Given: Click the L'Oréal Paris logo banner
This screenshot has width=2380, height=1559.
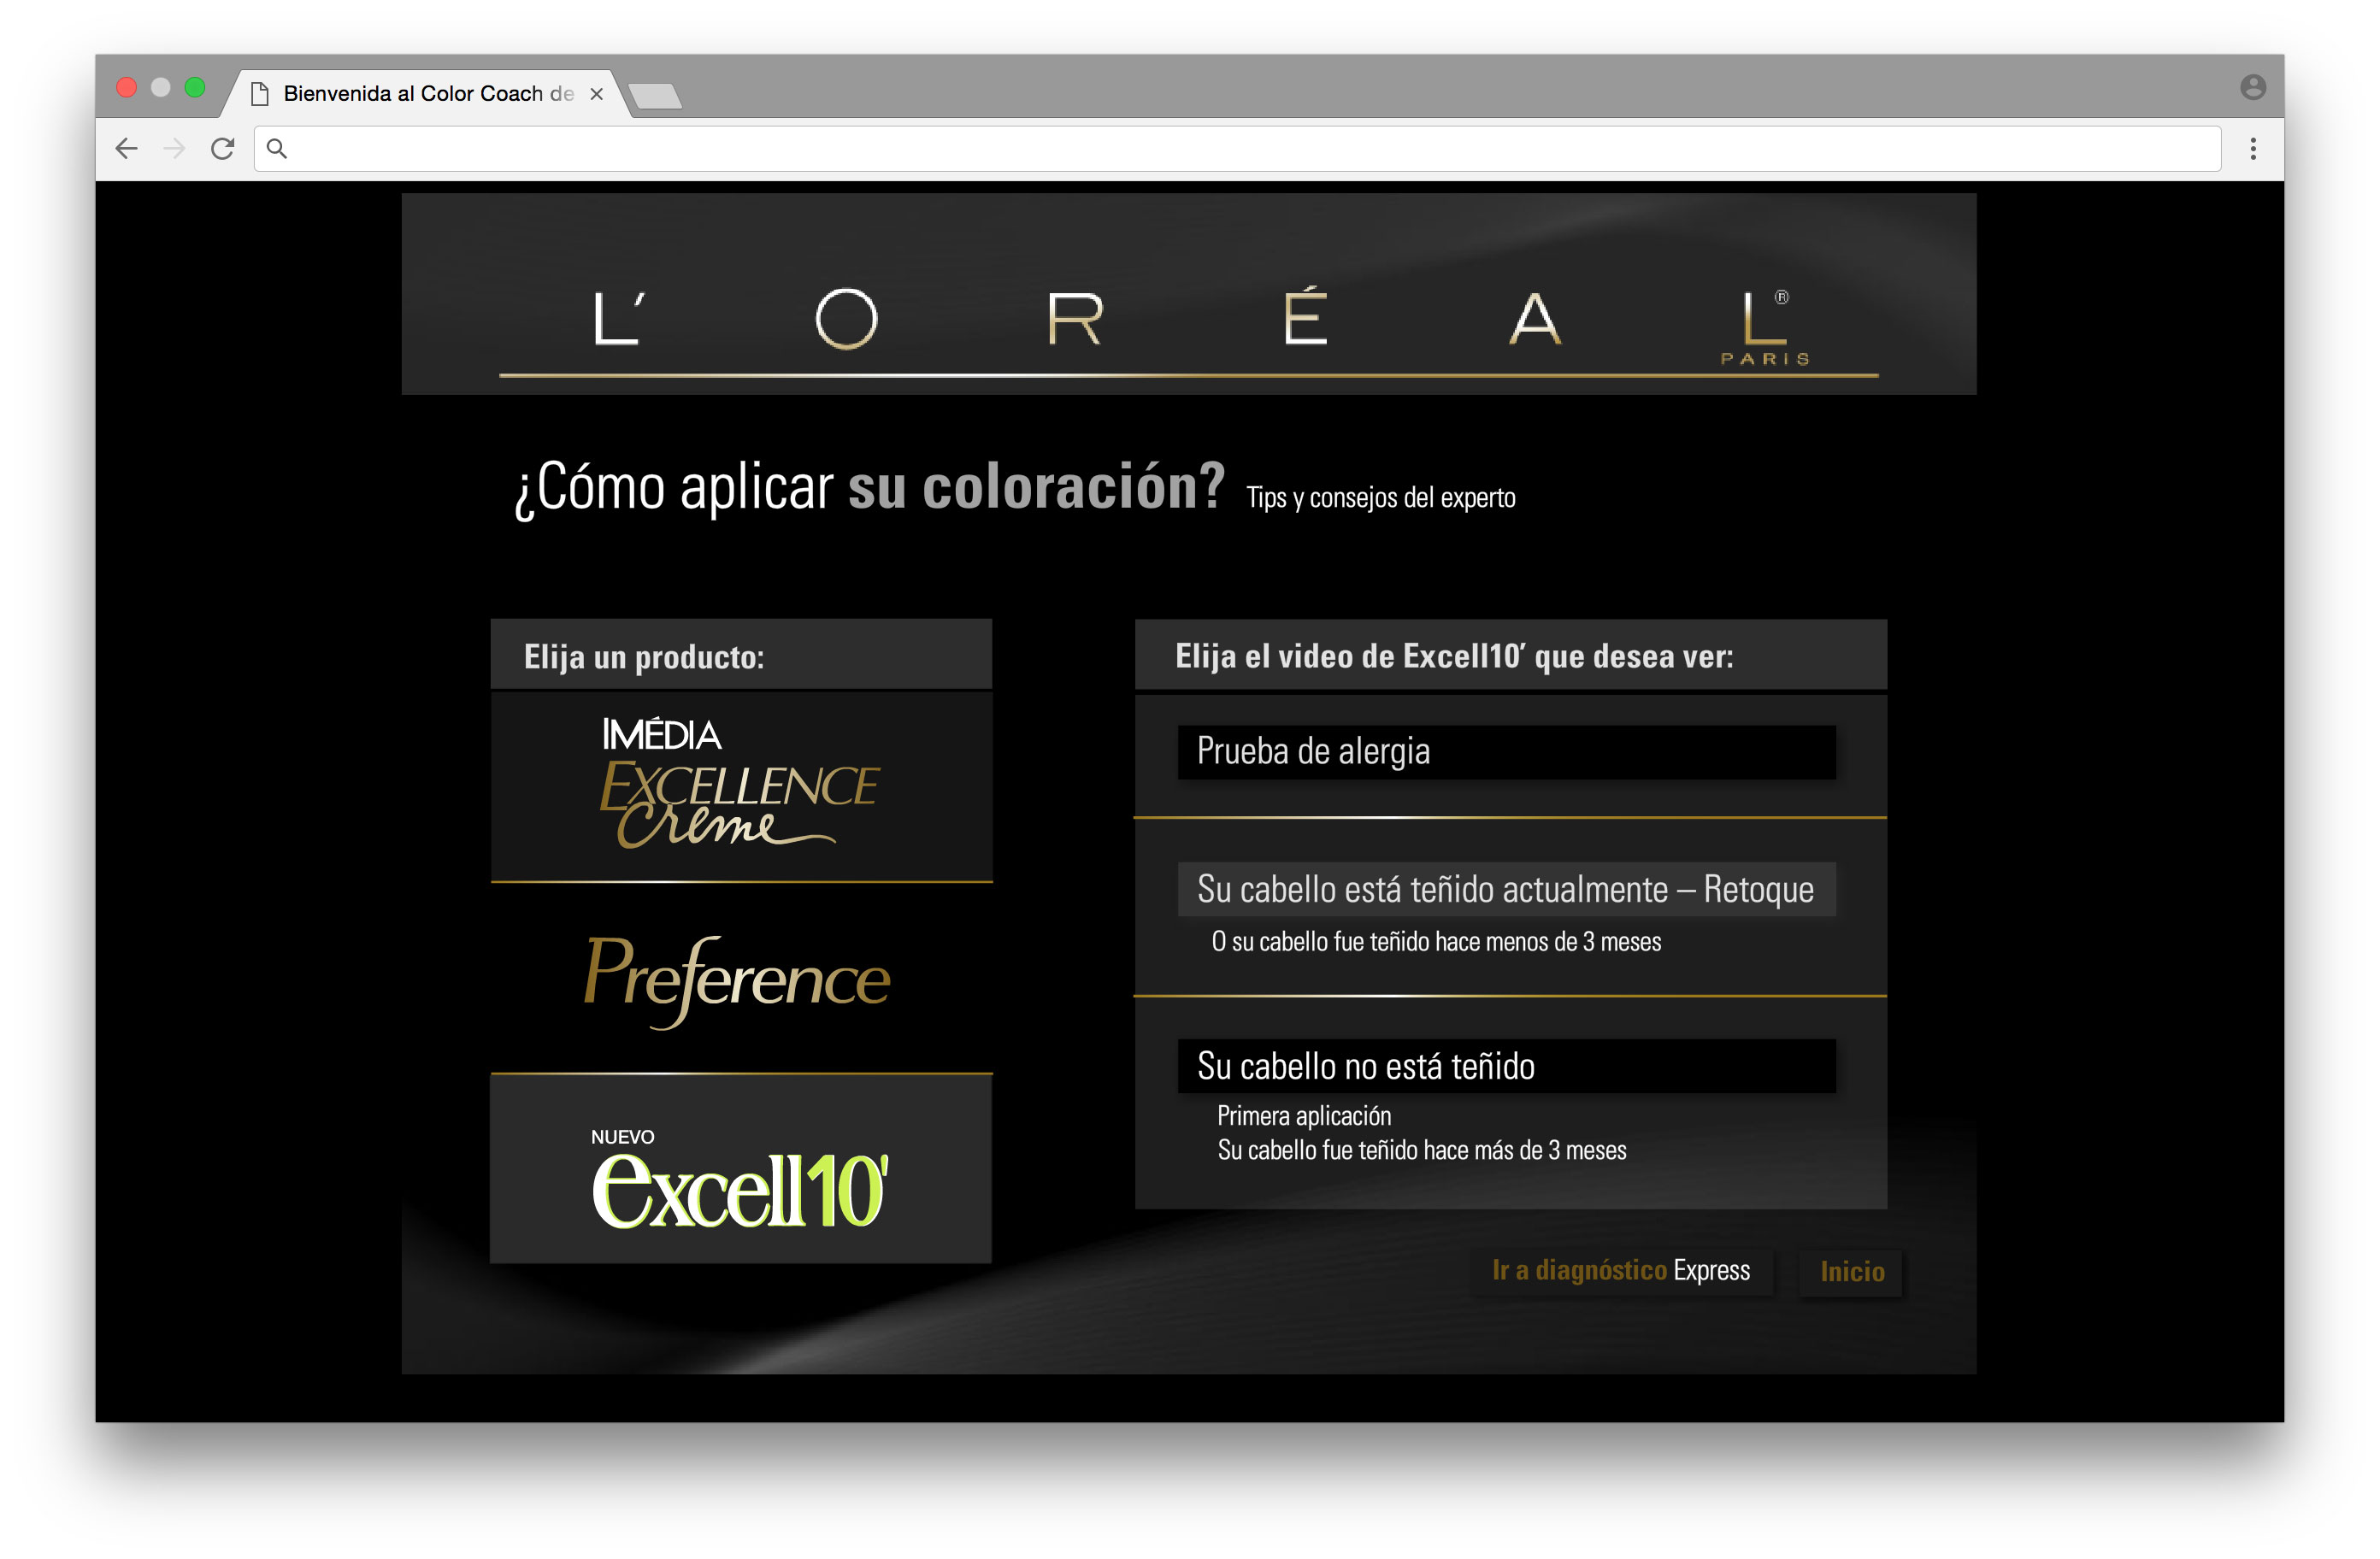Looking at the screenshot, I should pos(1188,320).
